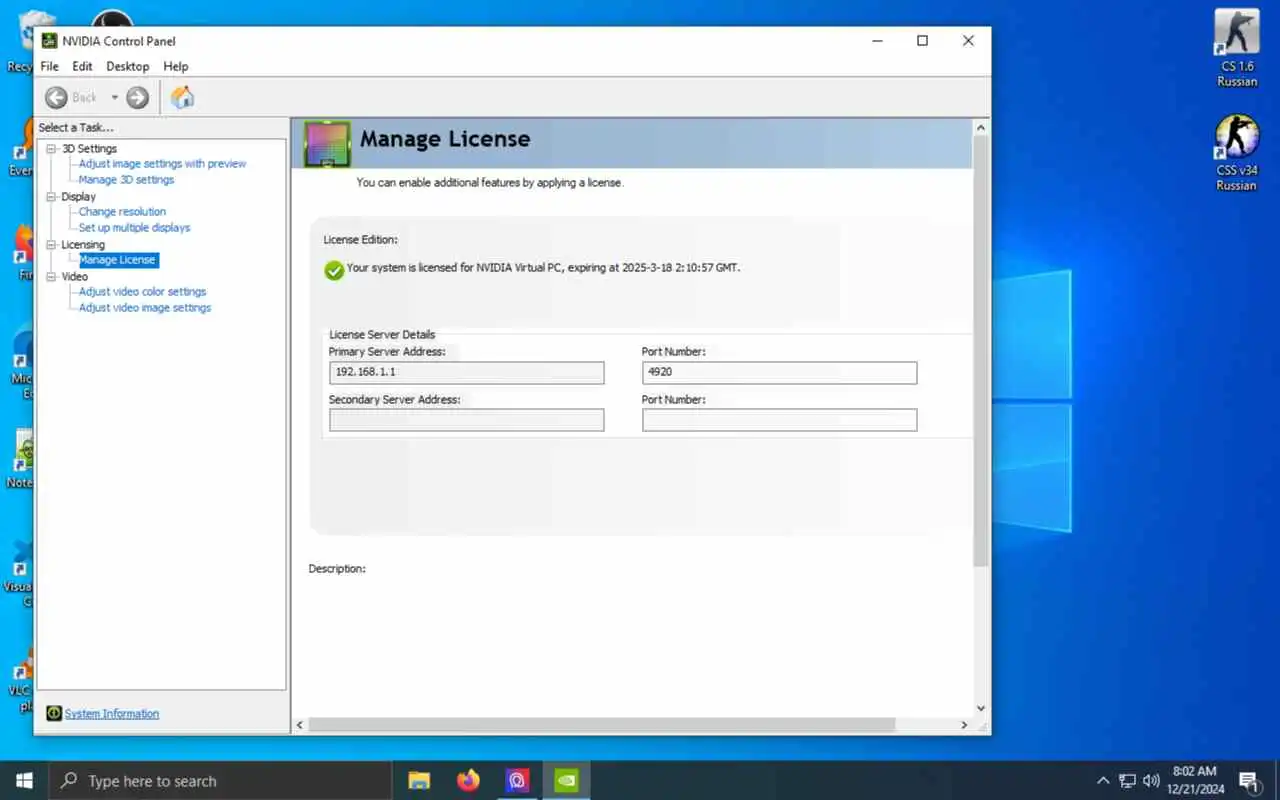Open the Back history dropdown arrow
Image resolution: width=1280 pixels, height=800 pixels.
point(114,98)
